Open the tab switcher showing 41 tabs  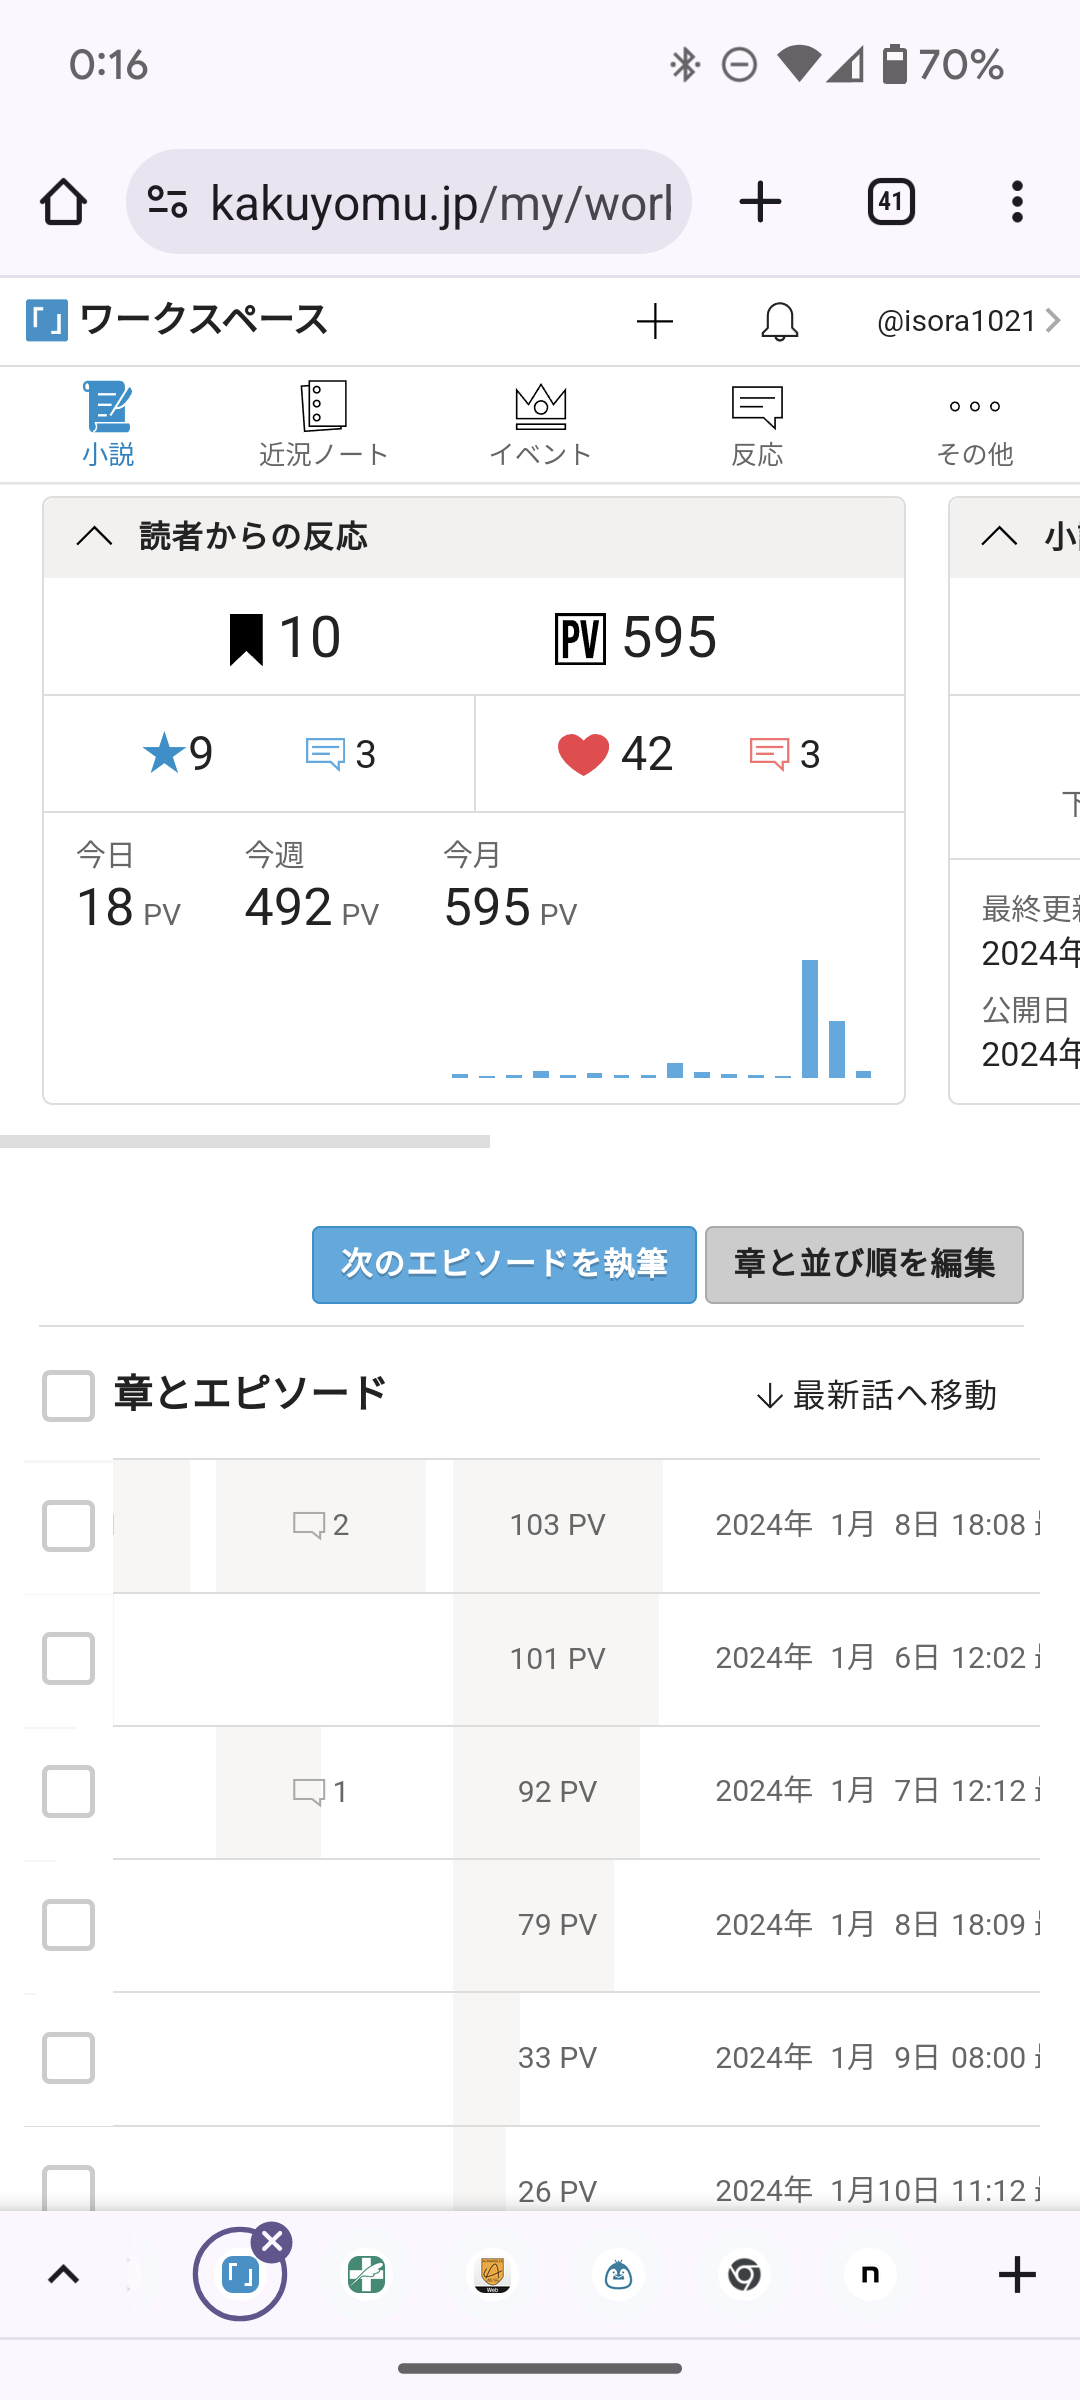click(x=890, y=202)
